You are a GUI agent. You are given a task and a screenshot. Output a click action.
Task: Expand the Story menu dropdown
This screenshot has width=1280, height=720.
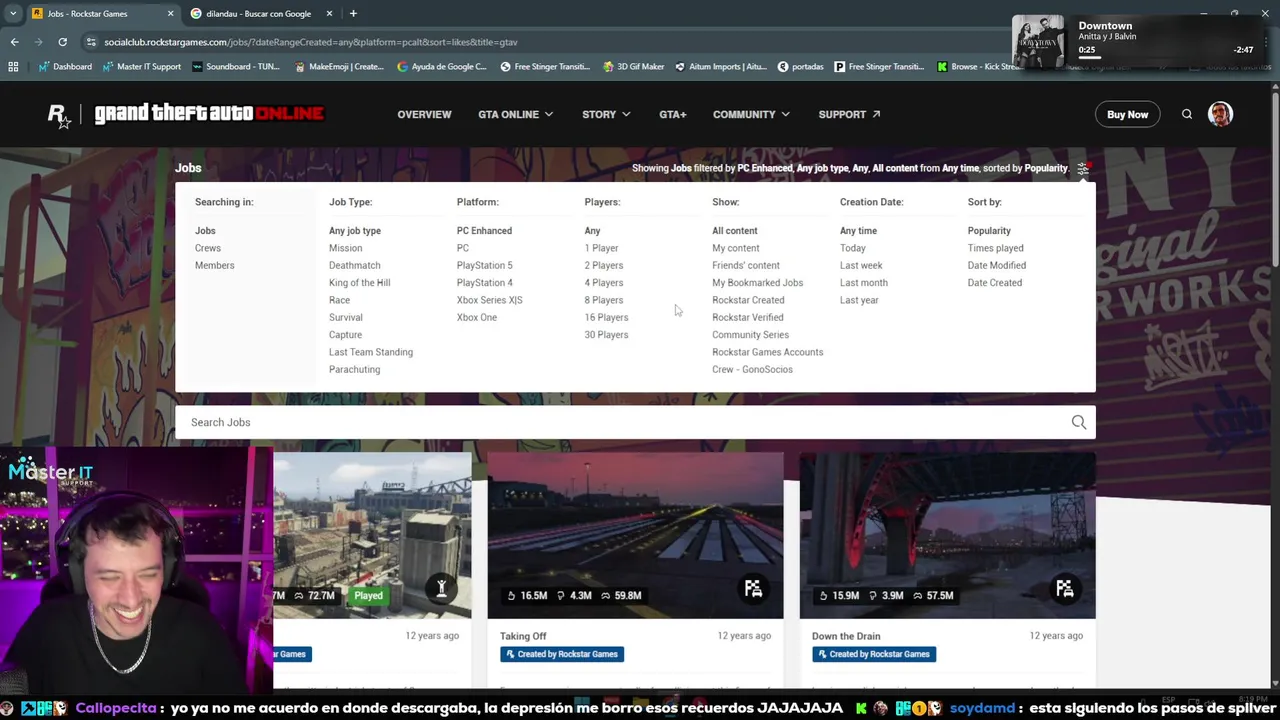[x=606, y=115]
